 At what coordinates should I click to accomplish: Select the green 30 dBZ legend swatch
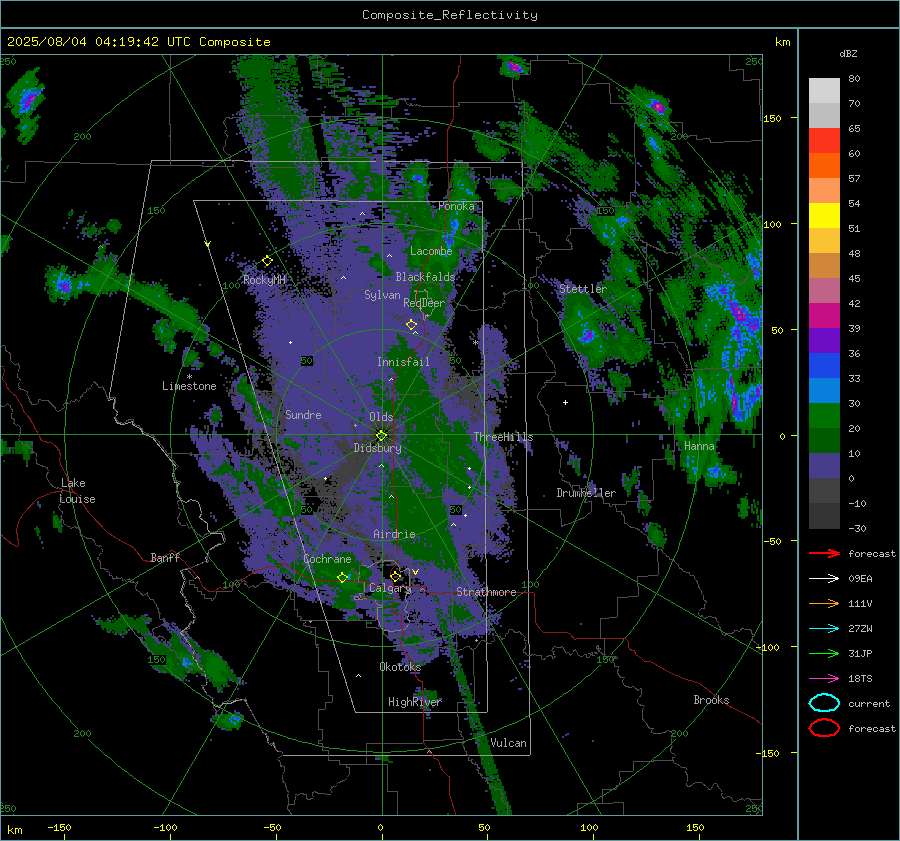[x=824, y=415]
